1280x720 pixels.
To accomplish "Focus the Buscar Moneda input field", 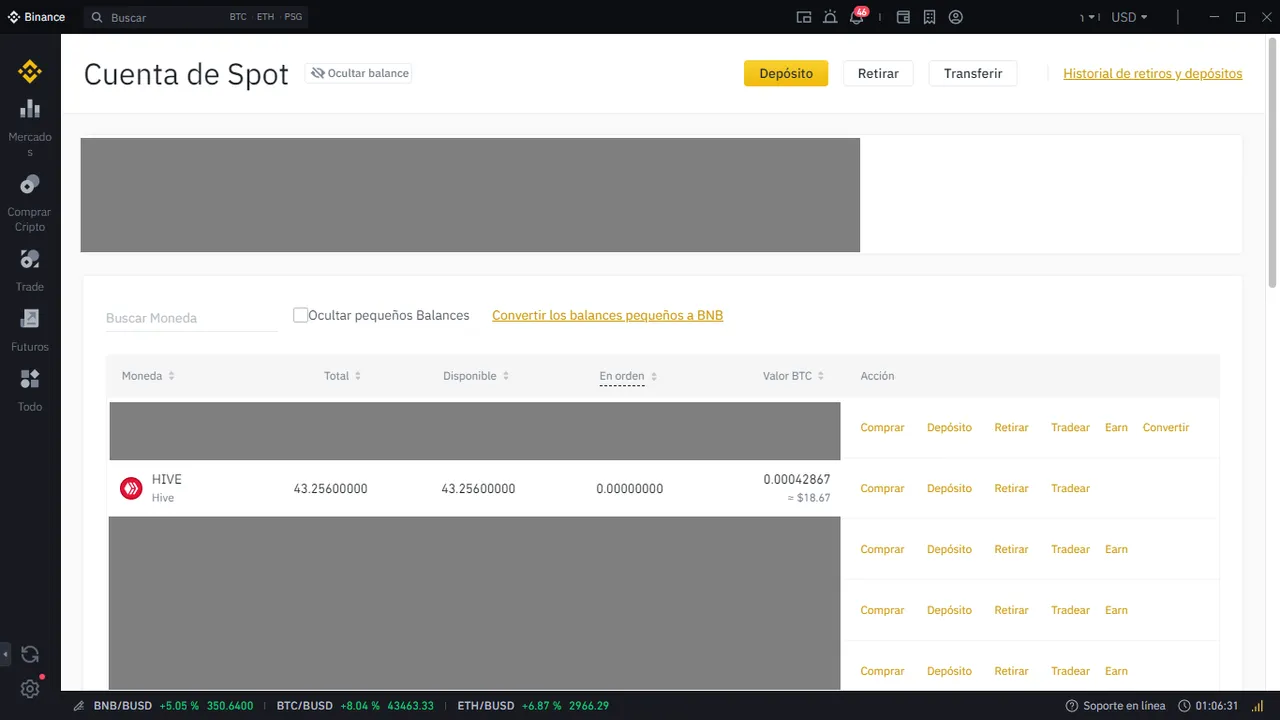I will (191, 317).
